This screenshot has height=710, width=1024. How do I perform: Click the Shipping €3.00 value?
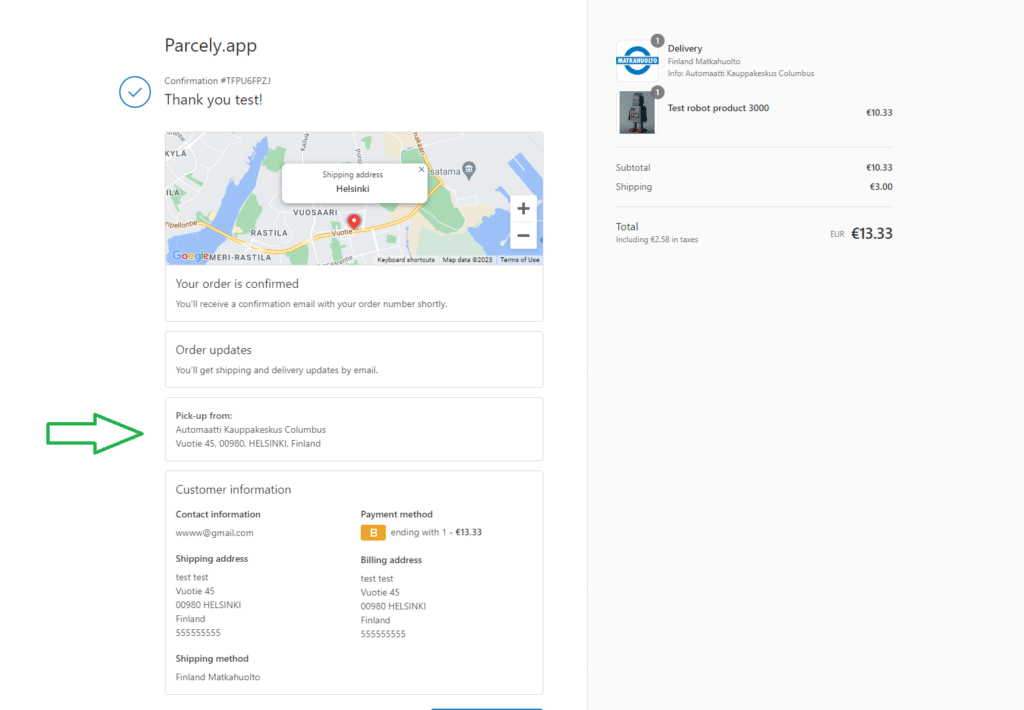click(881, 187)
